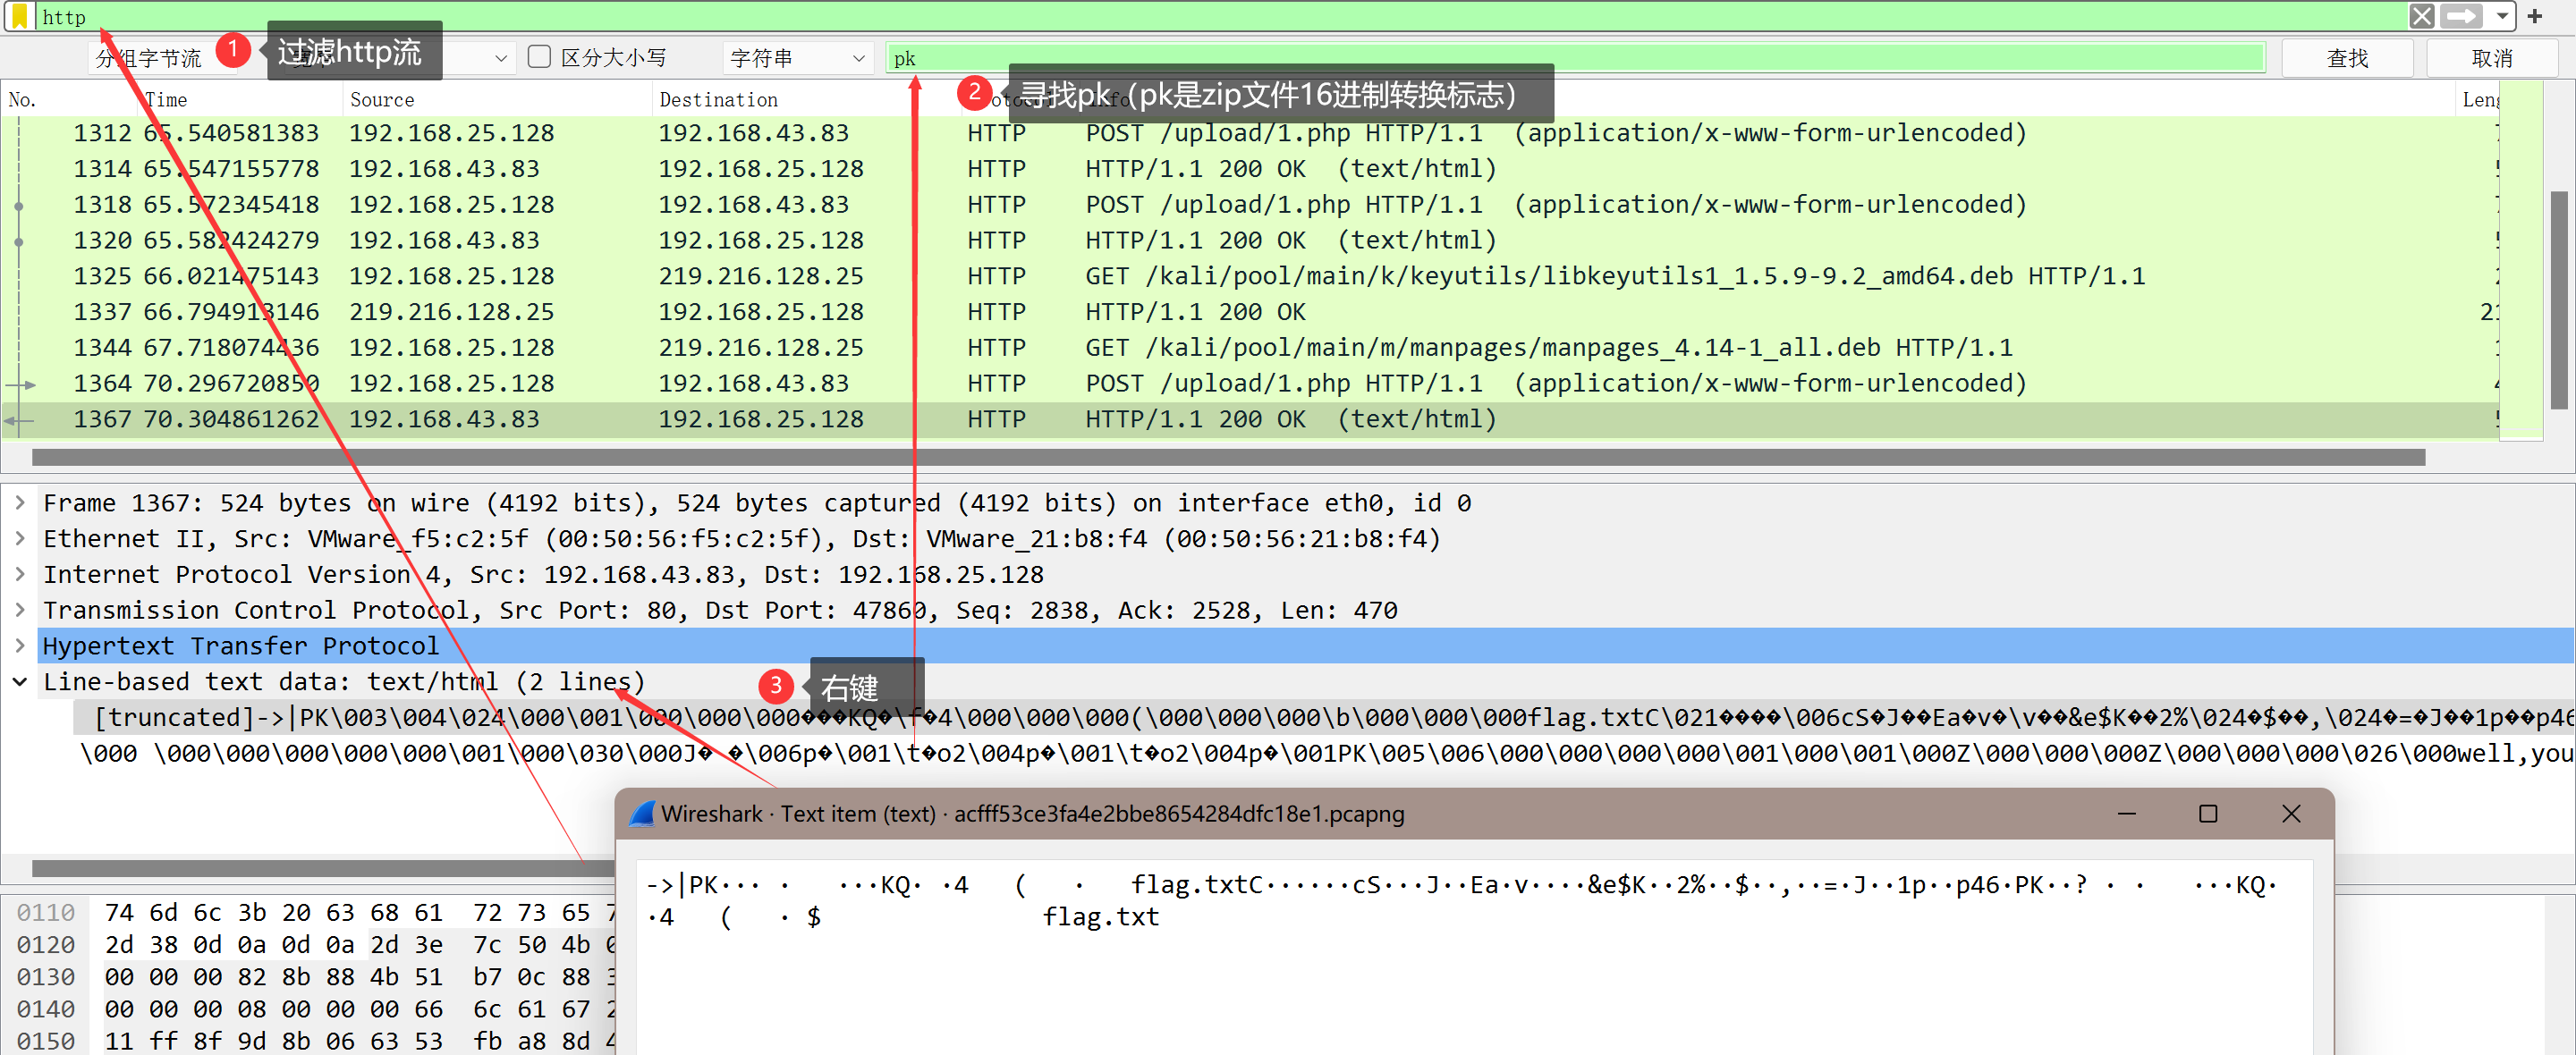Screen dimensions: 2576x1055
Task: Expand Hypertext Transfer Protocol node
Action: pyautogui.click(x=19, y=646)
